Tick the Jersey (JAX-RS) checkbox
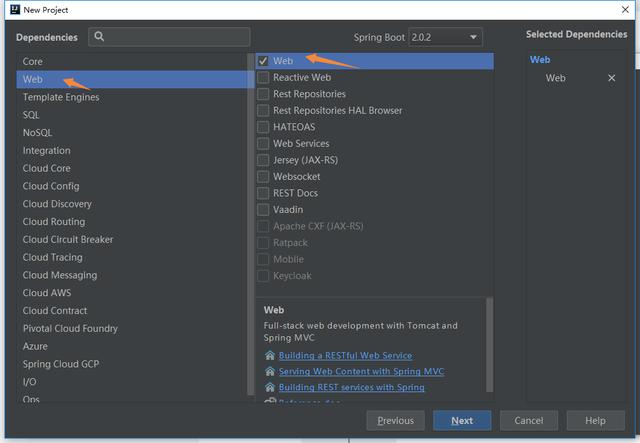This screenshot has width=640, height=443. (x=263, y=160)
